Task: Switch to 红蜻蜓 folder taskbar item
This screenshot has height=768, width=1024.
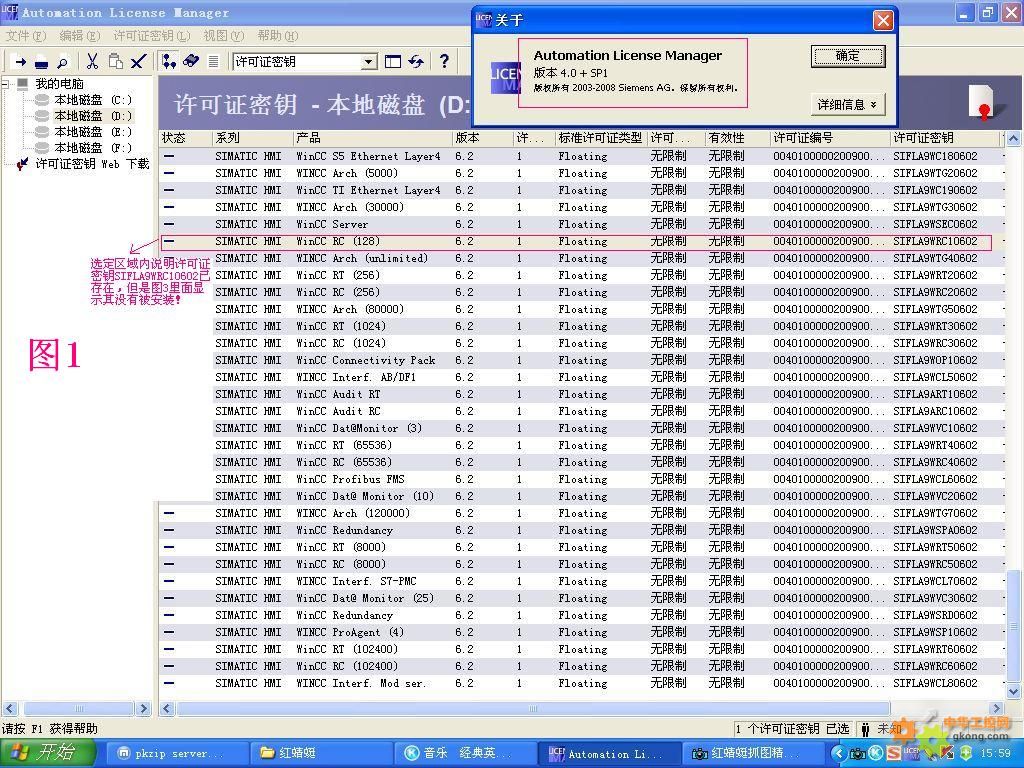Action: click(320, 754)
